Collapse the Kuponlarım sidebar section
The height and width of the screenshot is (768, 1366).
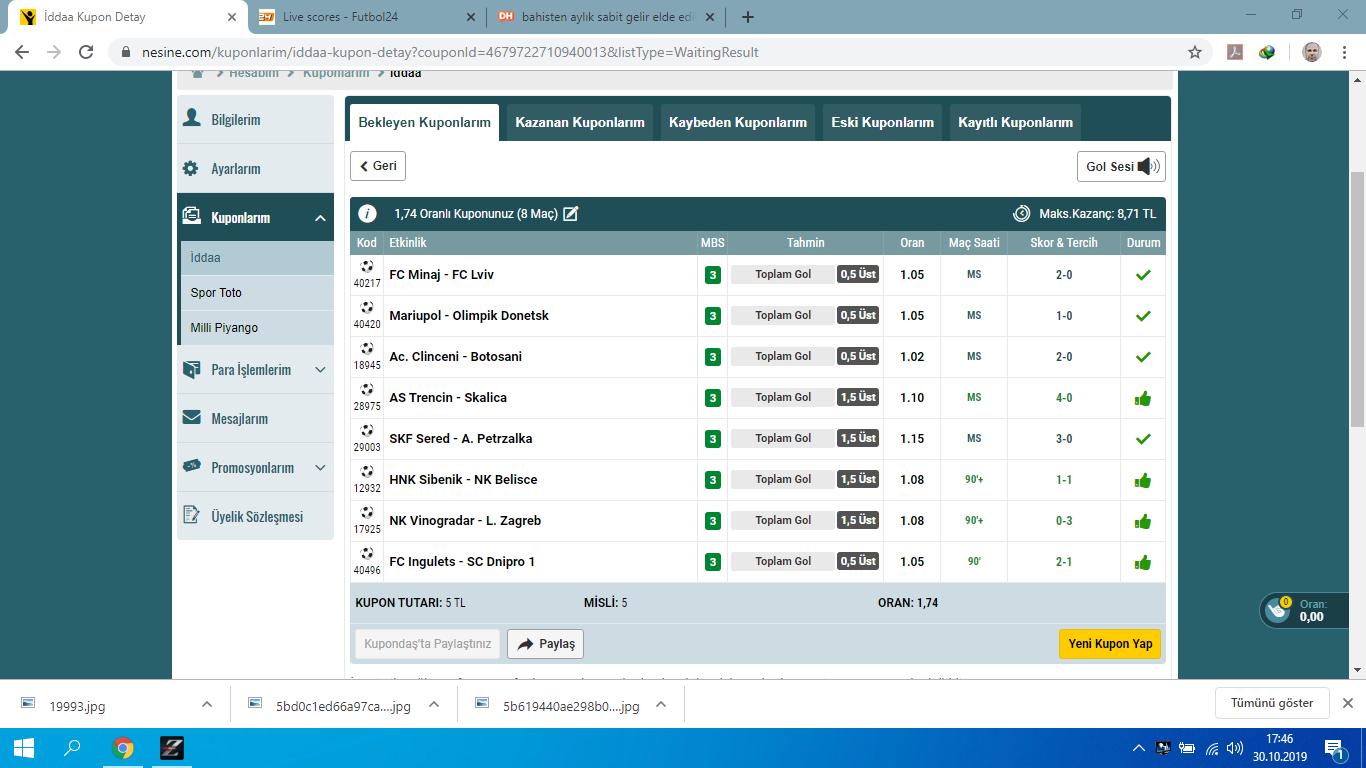(320, 218)
